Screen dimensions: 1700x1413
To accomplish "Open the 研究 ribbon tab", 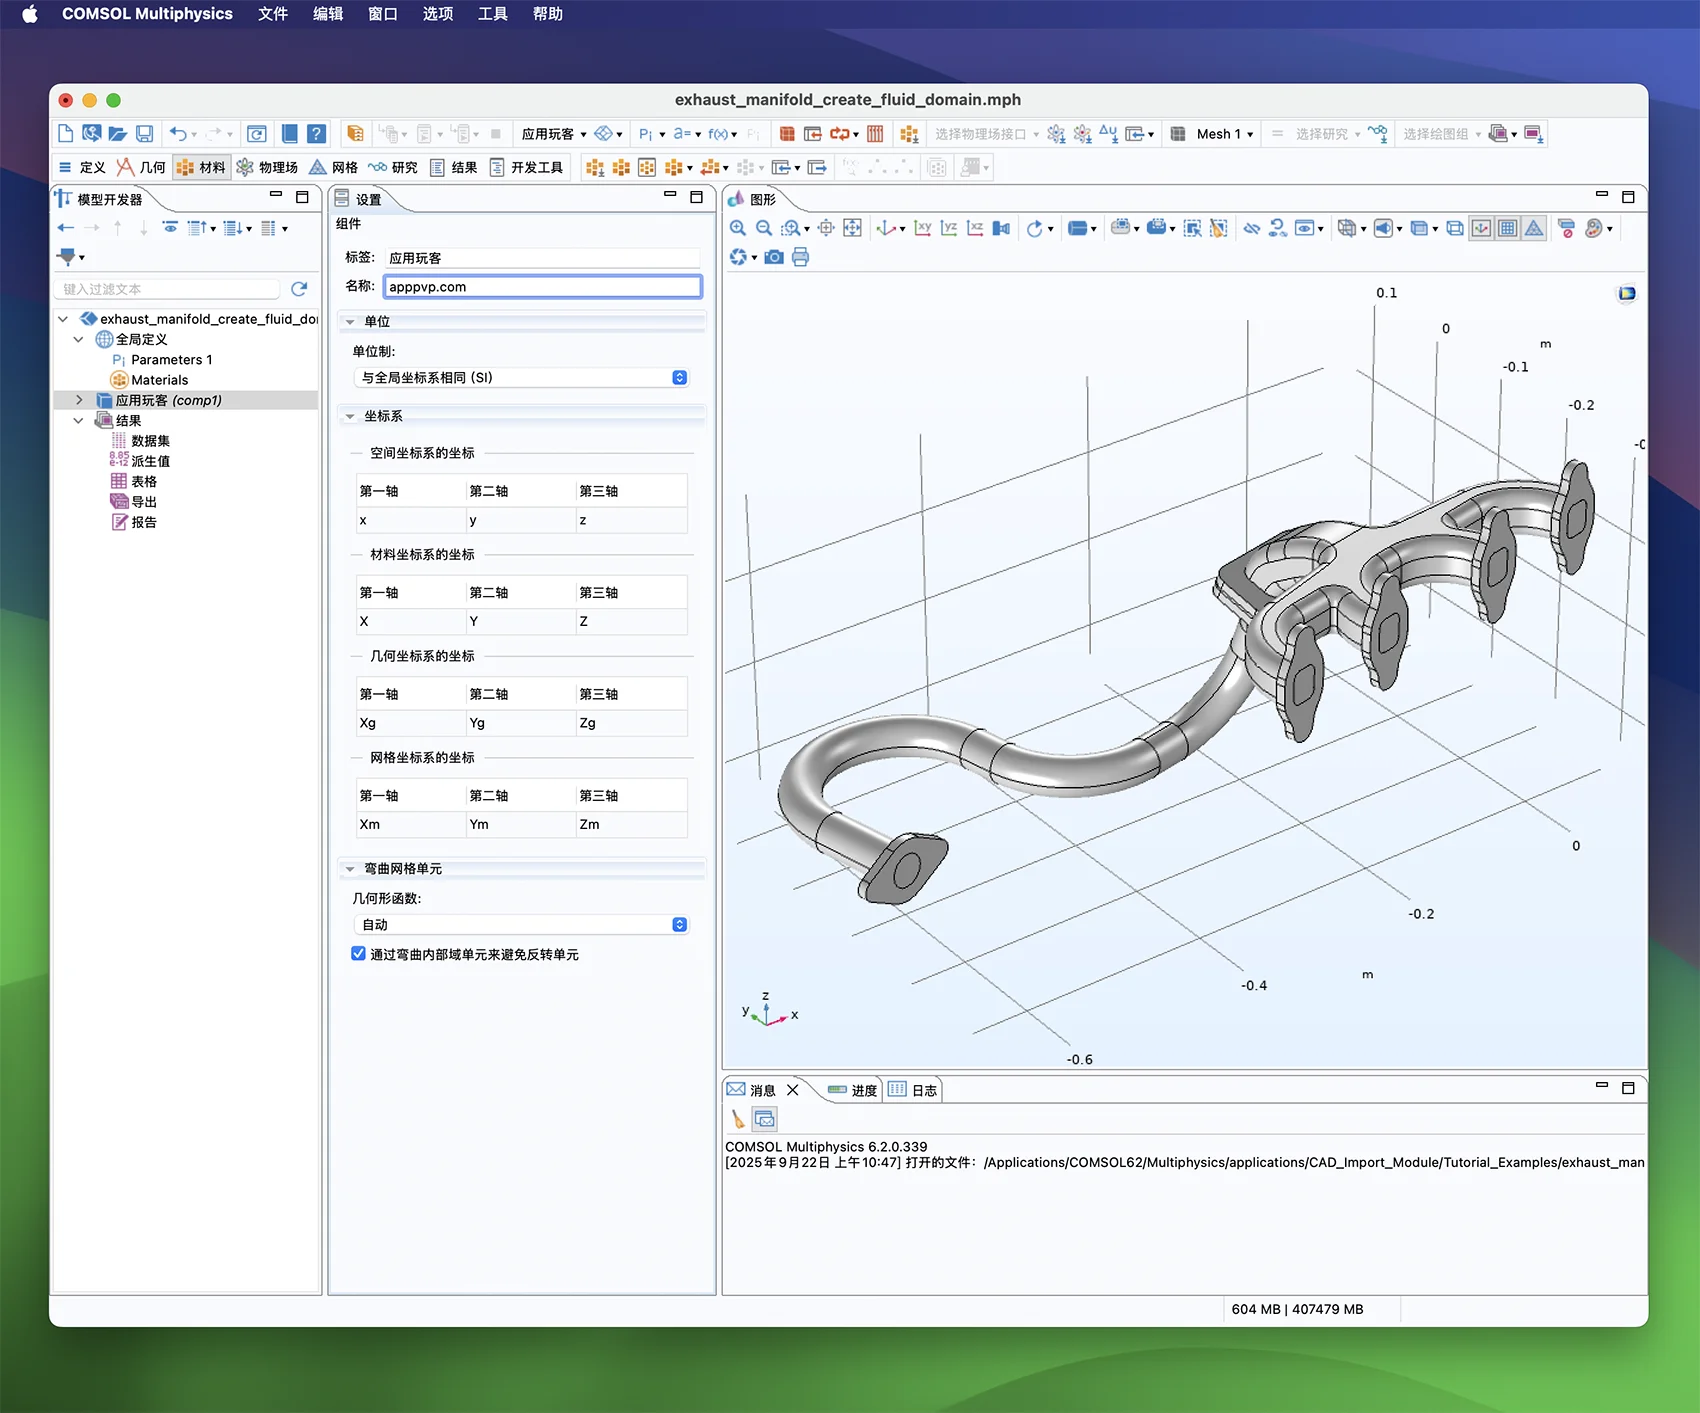I will click(393, 167).
